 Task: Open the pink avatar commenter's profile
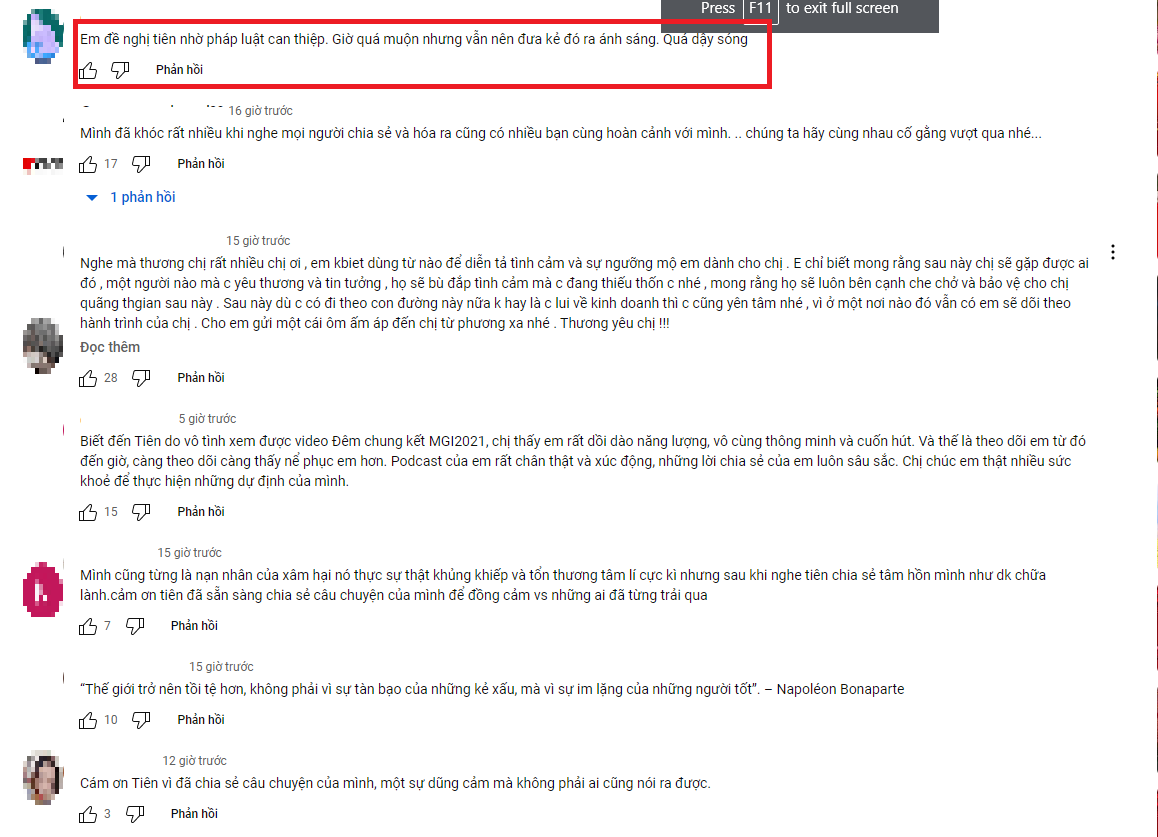coord(43,589)
